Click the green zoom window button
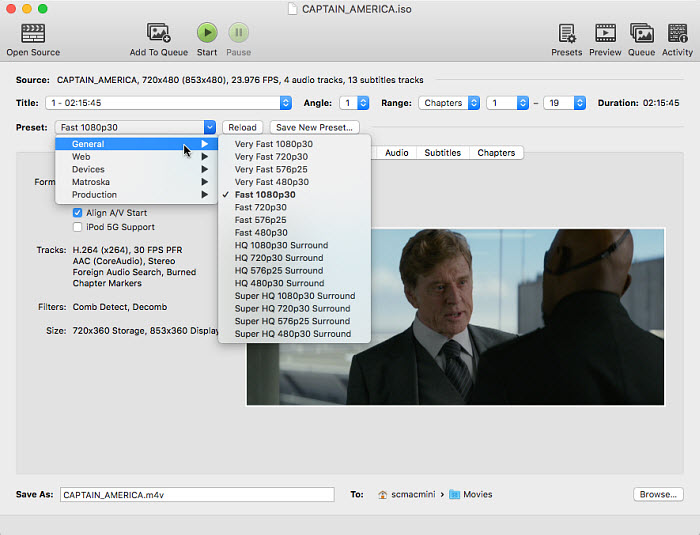Image resolution: width=700 pixels, height=535 pixels. click(x=42, y=8)
